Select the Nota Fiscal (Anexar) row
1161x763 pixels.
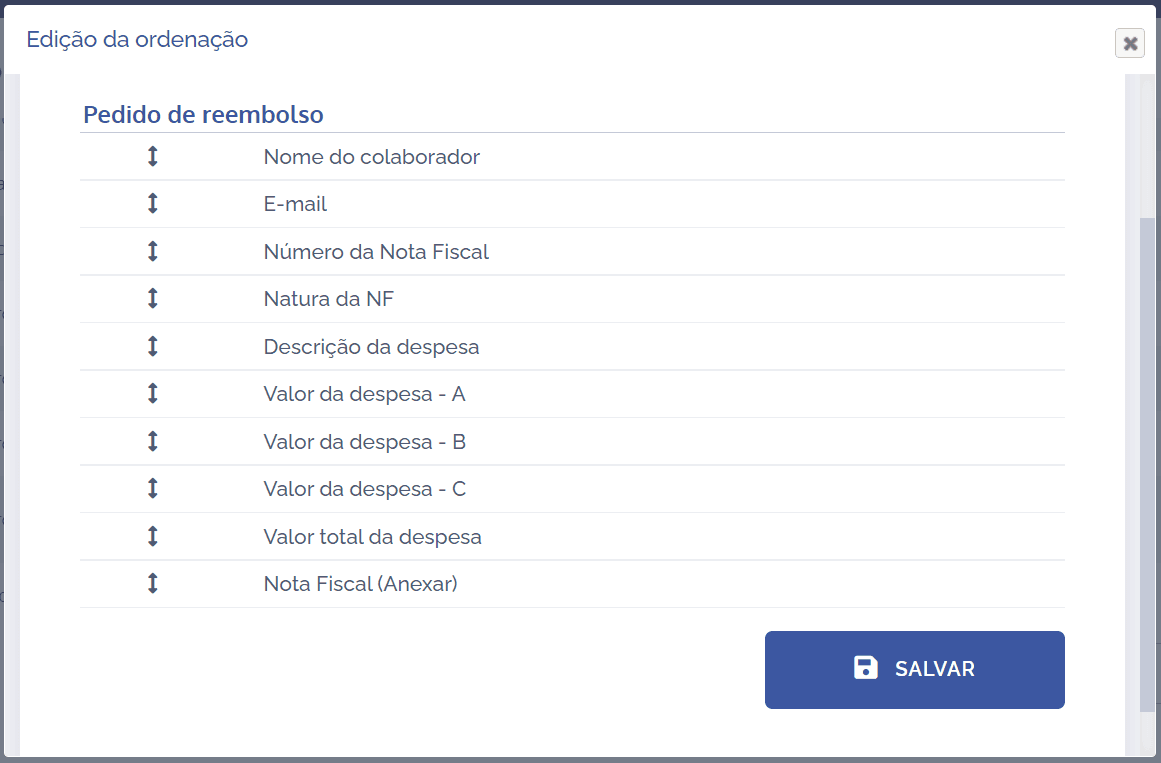360,583
